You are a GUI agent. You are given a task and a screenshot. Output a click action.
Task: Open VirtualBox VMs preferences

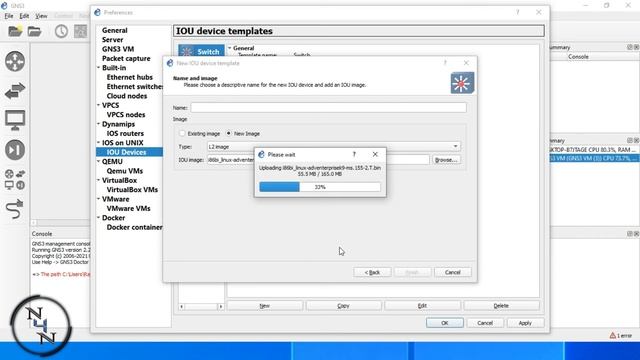(x=132, y=190)
